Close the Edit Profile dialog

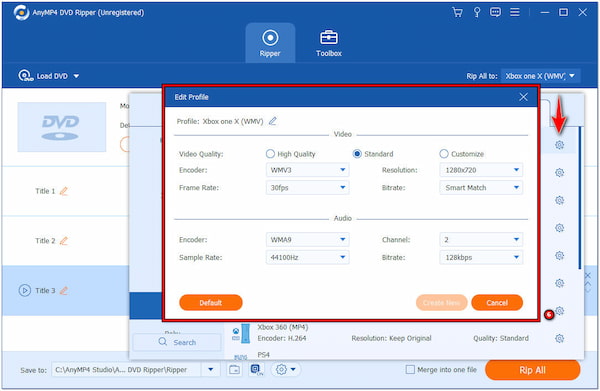click(523, 97)
